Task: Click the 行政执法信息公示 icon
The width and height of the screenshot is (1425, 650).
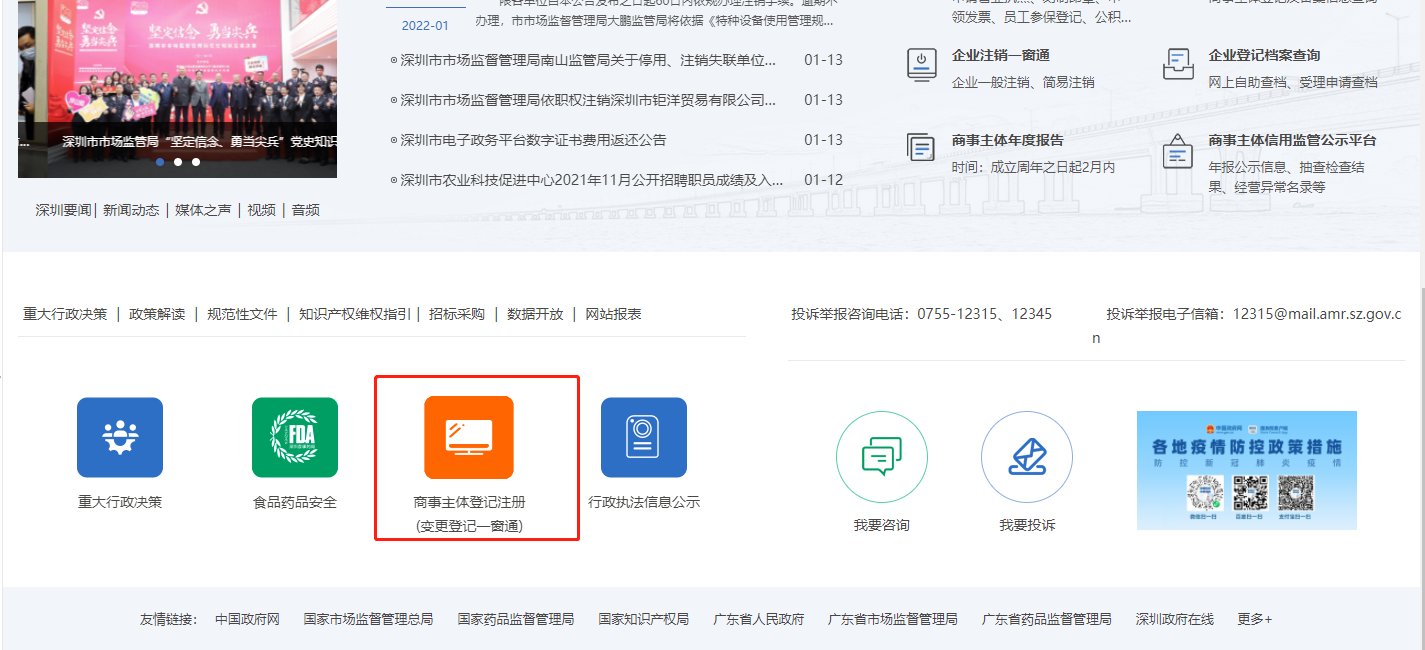Action: [x=644, y=435]
